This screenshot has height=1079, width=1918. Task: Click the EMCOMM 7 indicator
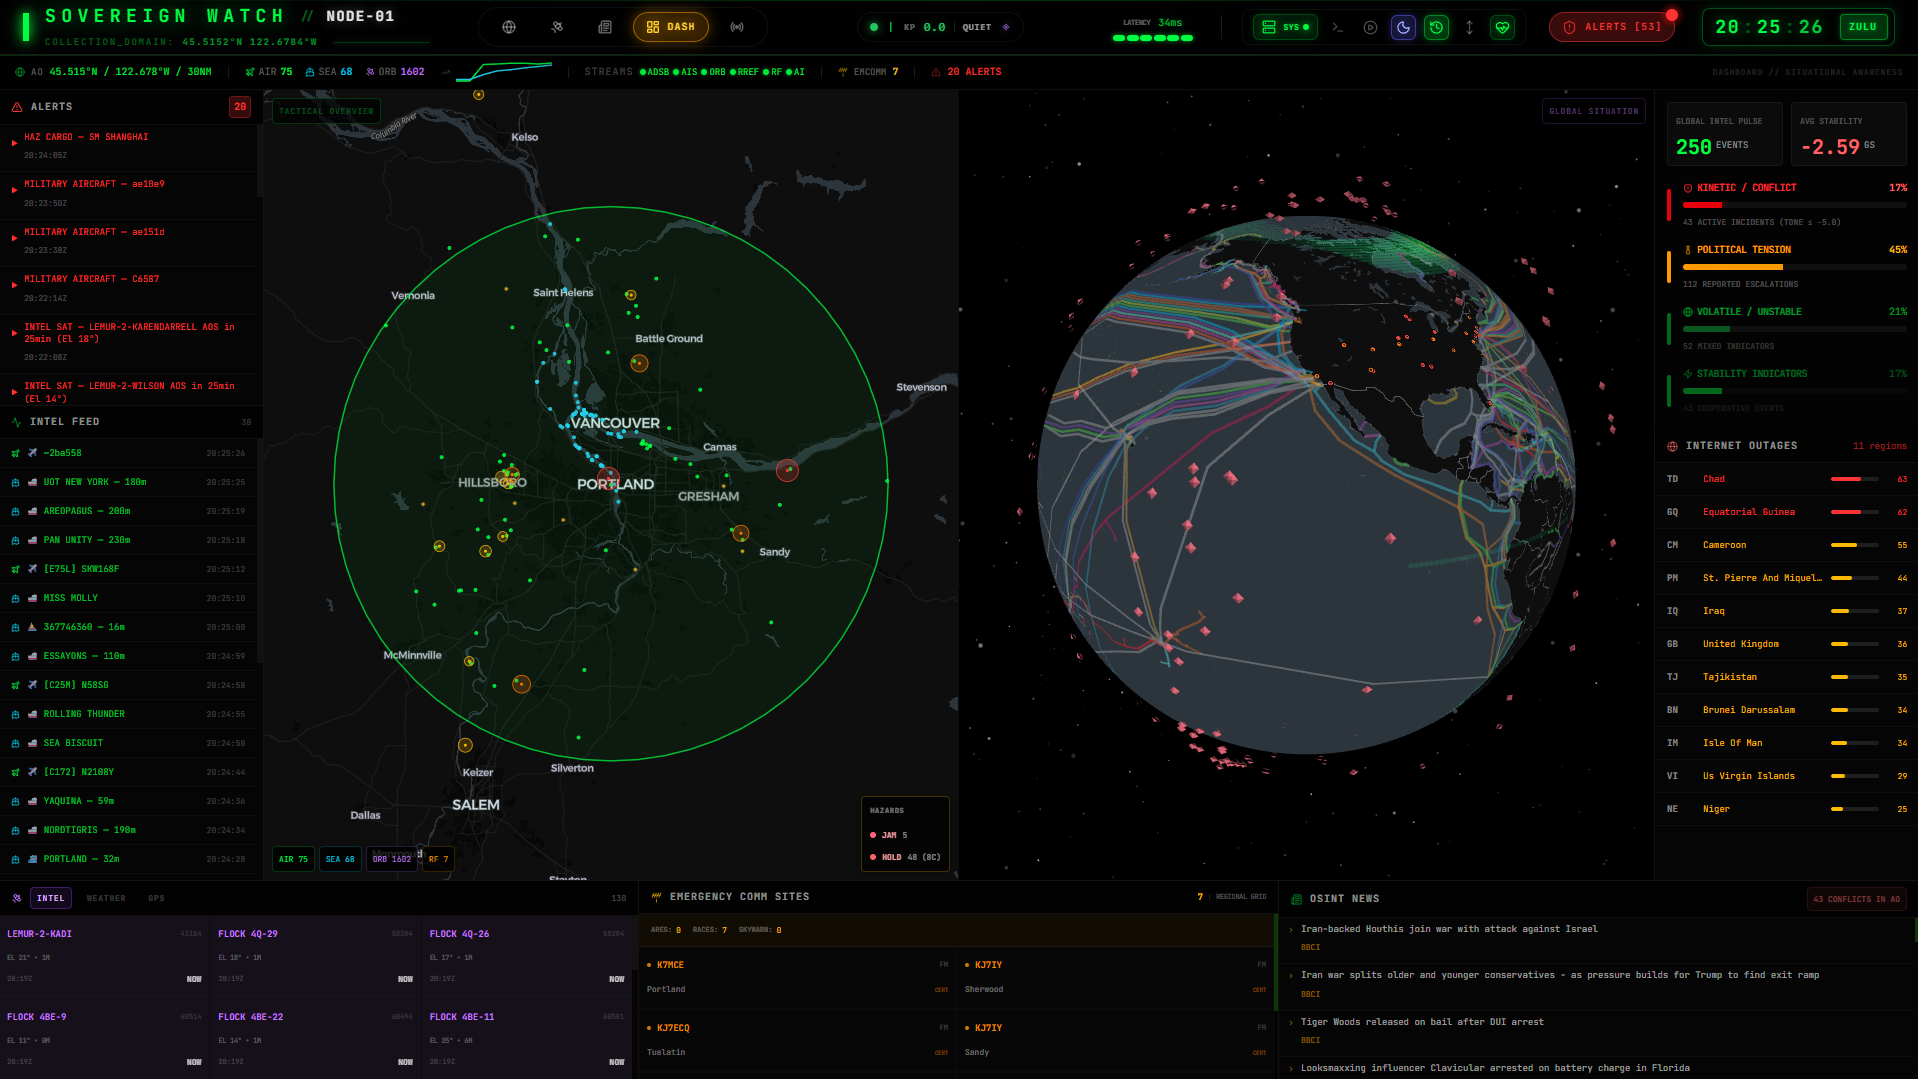[x=869, y=72]
